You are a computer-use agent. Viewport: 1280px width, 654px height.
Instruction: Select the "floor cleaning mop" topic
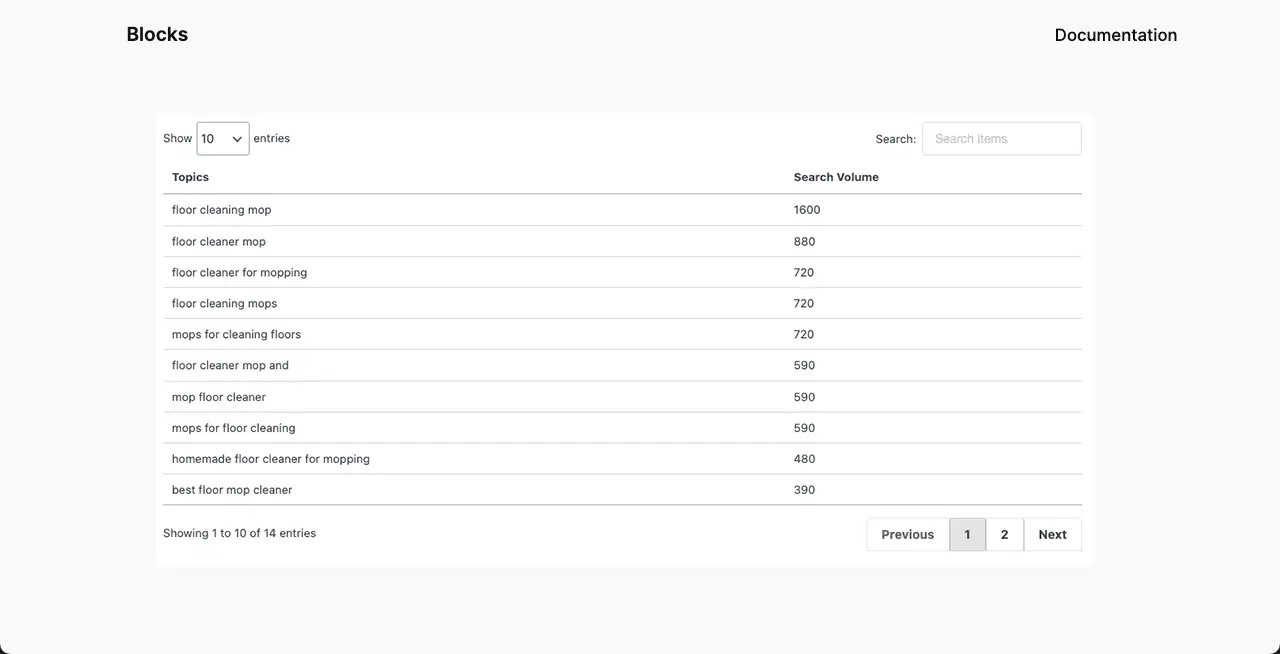pos(221,210)
